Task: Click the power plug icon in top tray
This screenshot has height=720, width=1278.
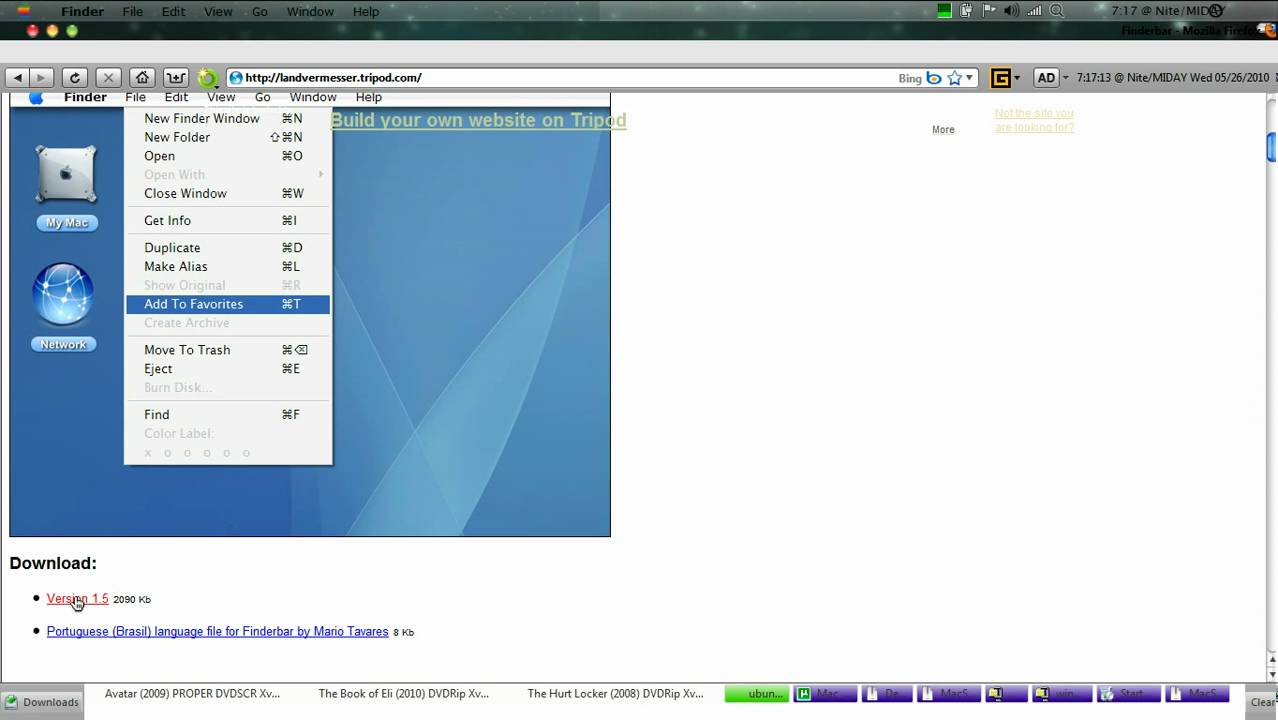Action: point(966,11)
